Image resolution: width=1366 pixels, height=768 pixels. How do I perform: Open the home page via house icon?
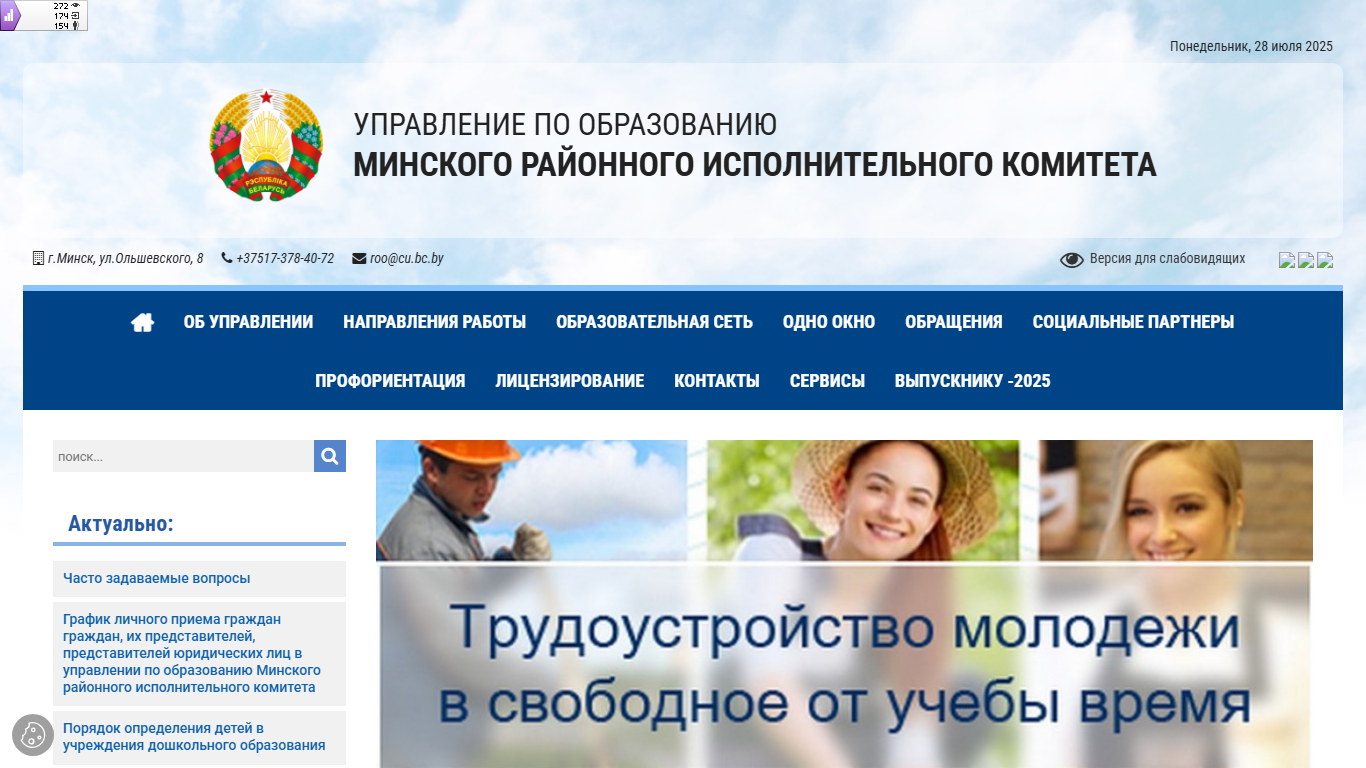click(143, 322)
